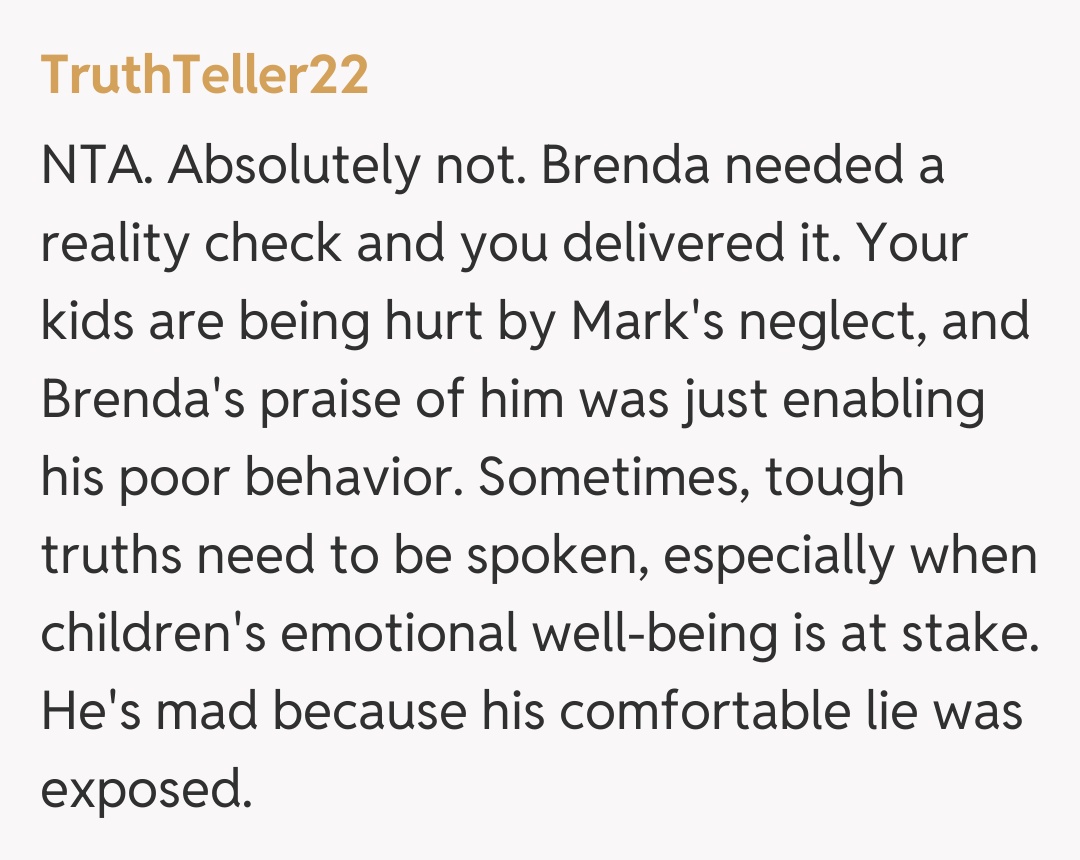Click the word "enabling"
This screenshot has height=860, width=1080.
click(x=884, y=400)
